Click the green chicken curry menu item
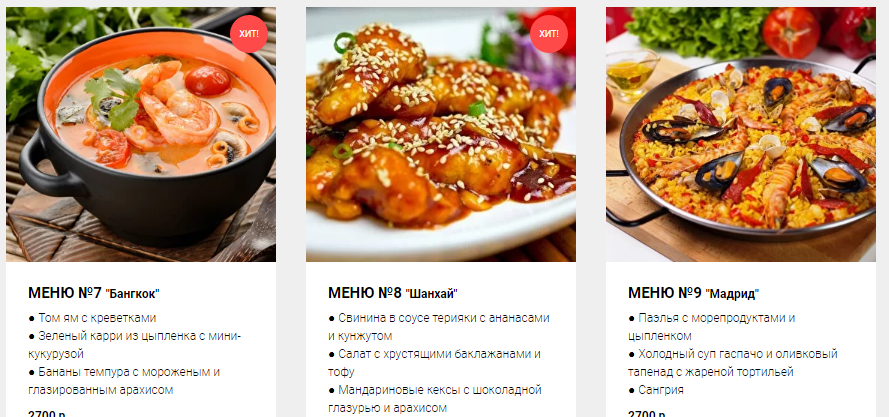The height and width of the screenshot is (417, 889). point(135,345)
